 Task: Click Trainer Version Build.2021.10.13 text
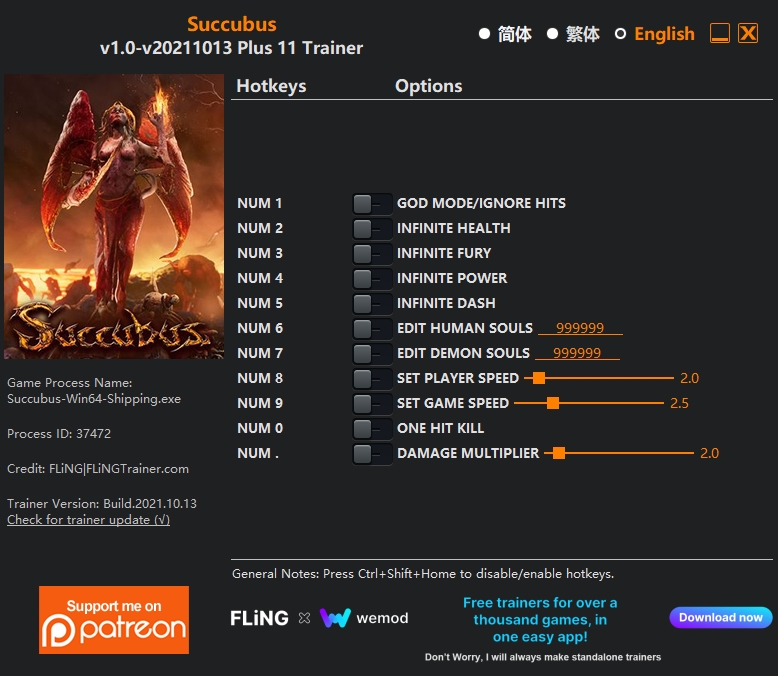(x=102, y=504)
